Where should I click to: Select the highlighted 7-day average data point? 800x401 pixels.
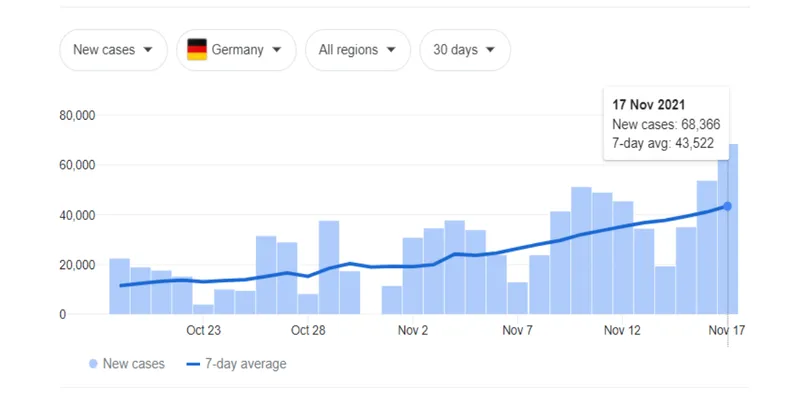click(x=727, y=206)
